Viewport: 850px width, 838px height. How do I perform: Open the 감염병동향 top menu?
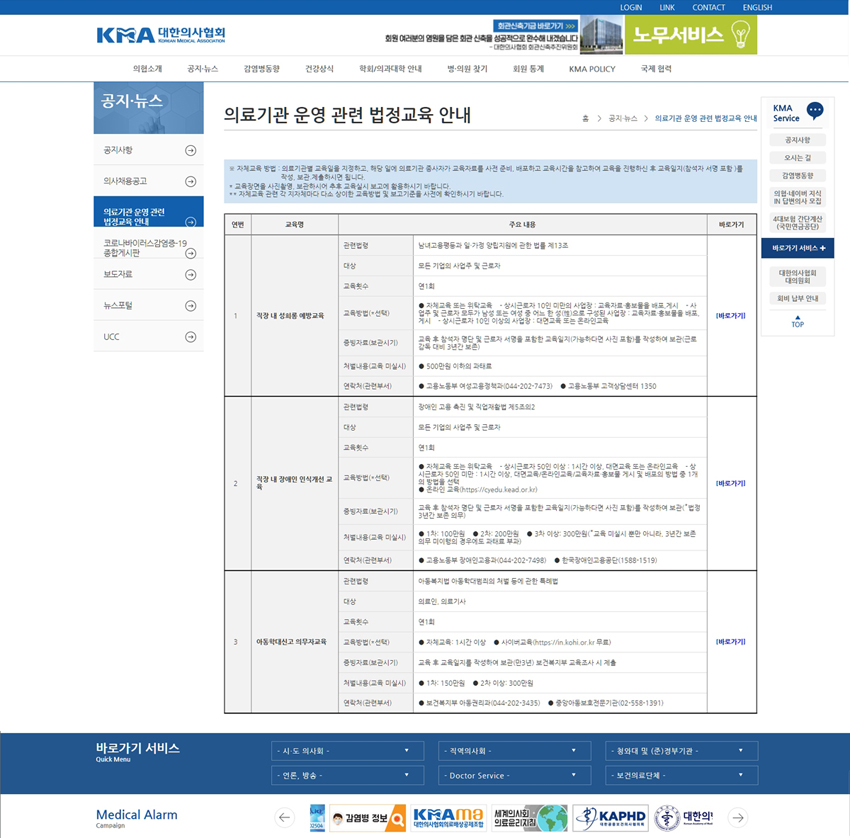261,69
